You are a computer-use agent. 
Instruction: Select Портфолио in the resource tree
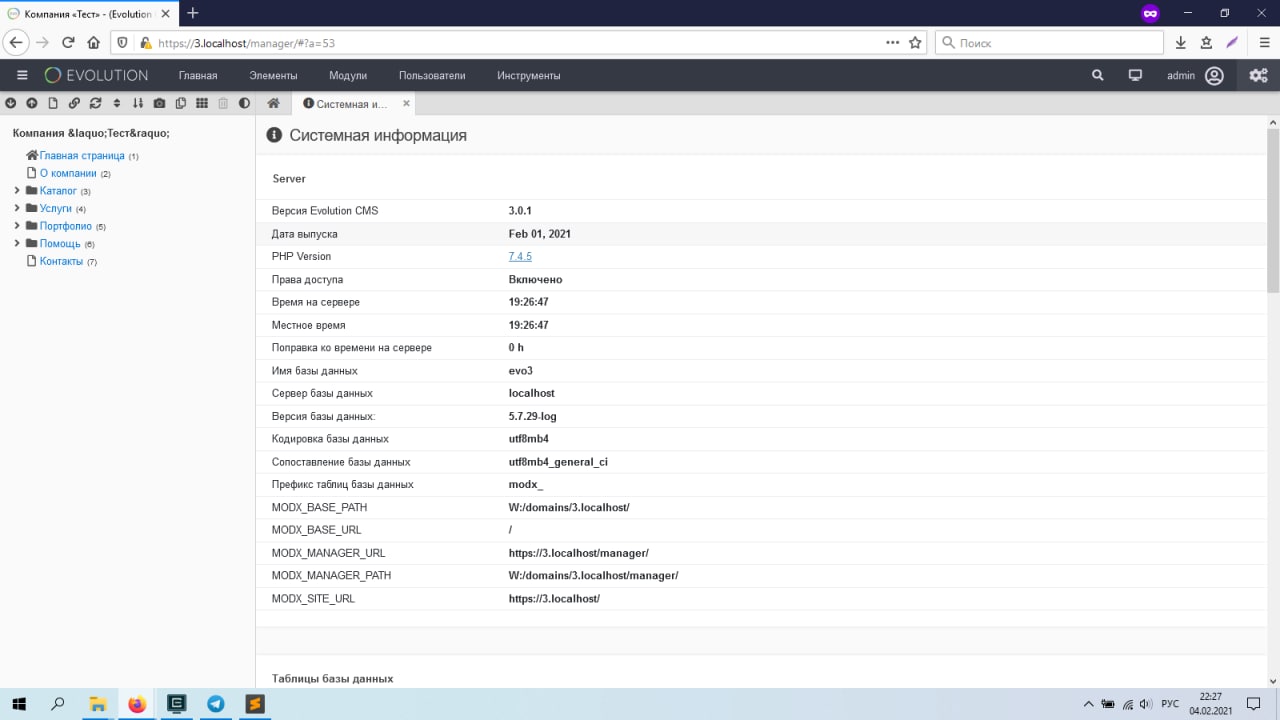(66, 226)
